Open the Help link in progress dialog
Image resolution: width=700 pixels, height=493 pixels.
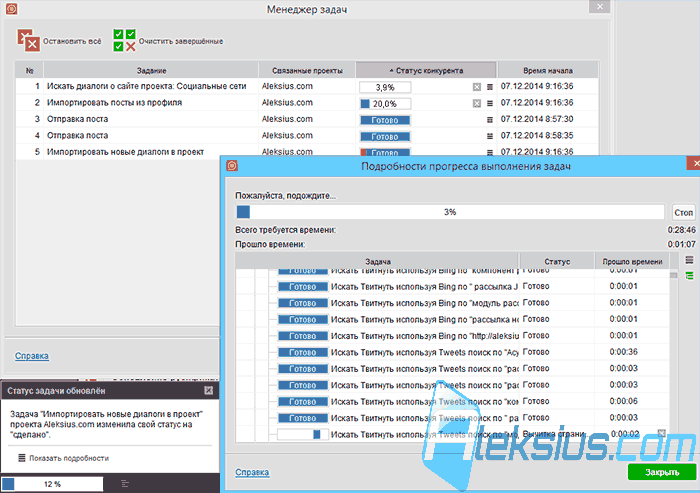(x=252, y=472)
